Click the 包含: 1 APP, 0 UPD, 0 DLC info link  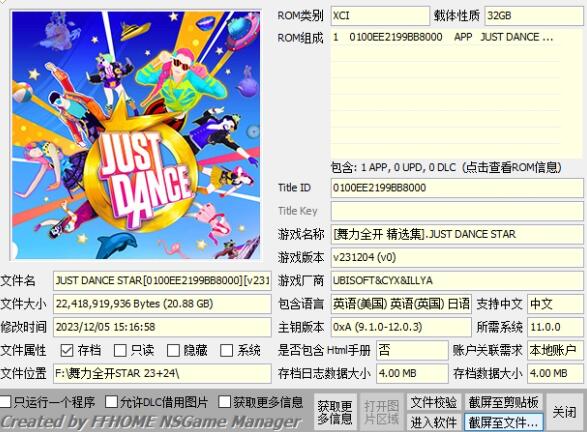point(446,167)
